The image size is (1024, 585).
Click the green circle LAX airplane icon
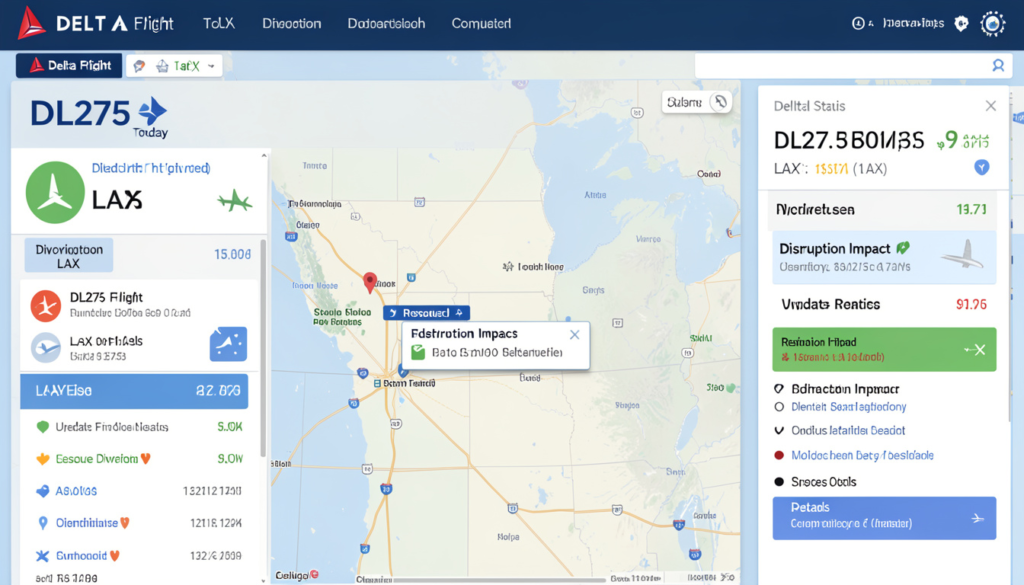(55, 193)
